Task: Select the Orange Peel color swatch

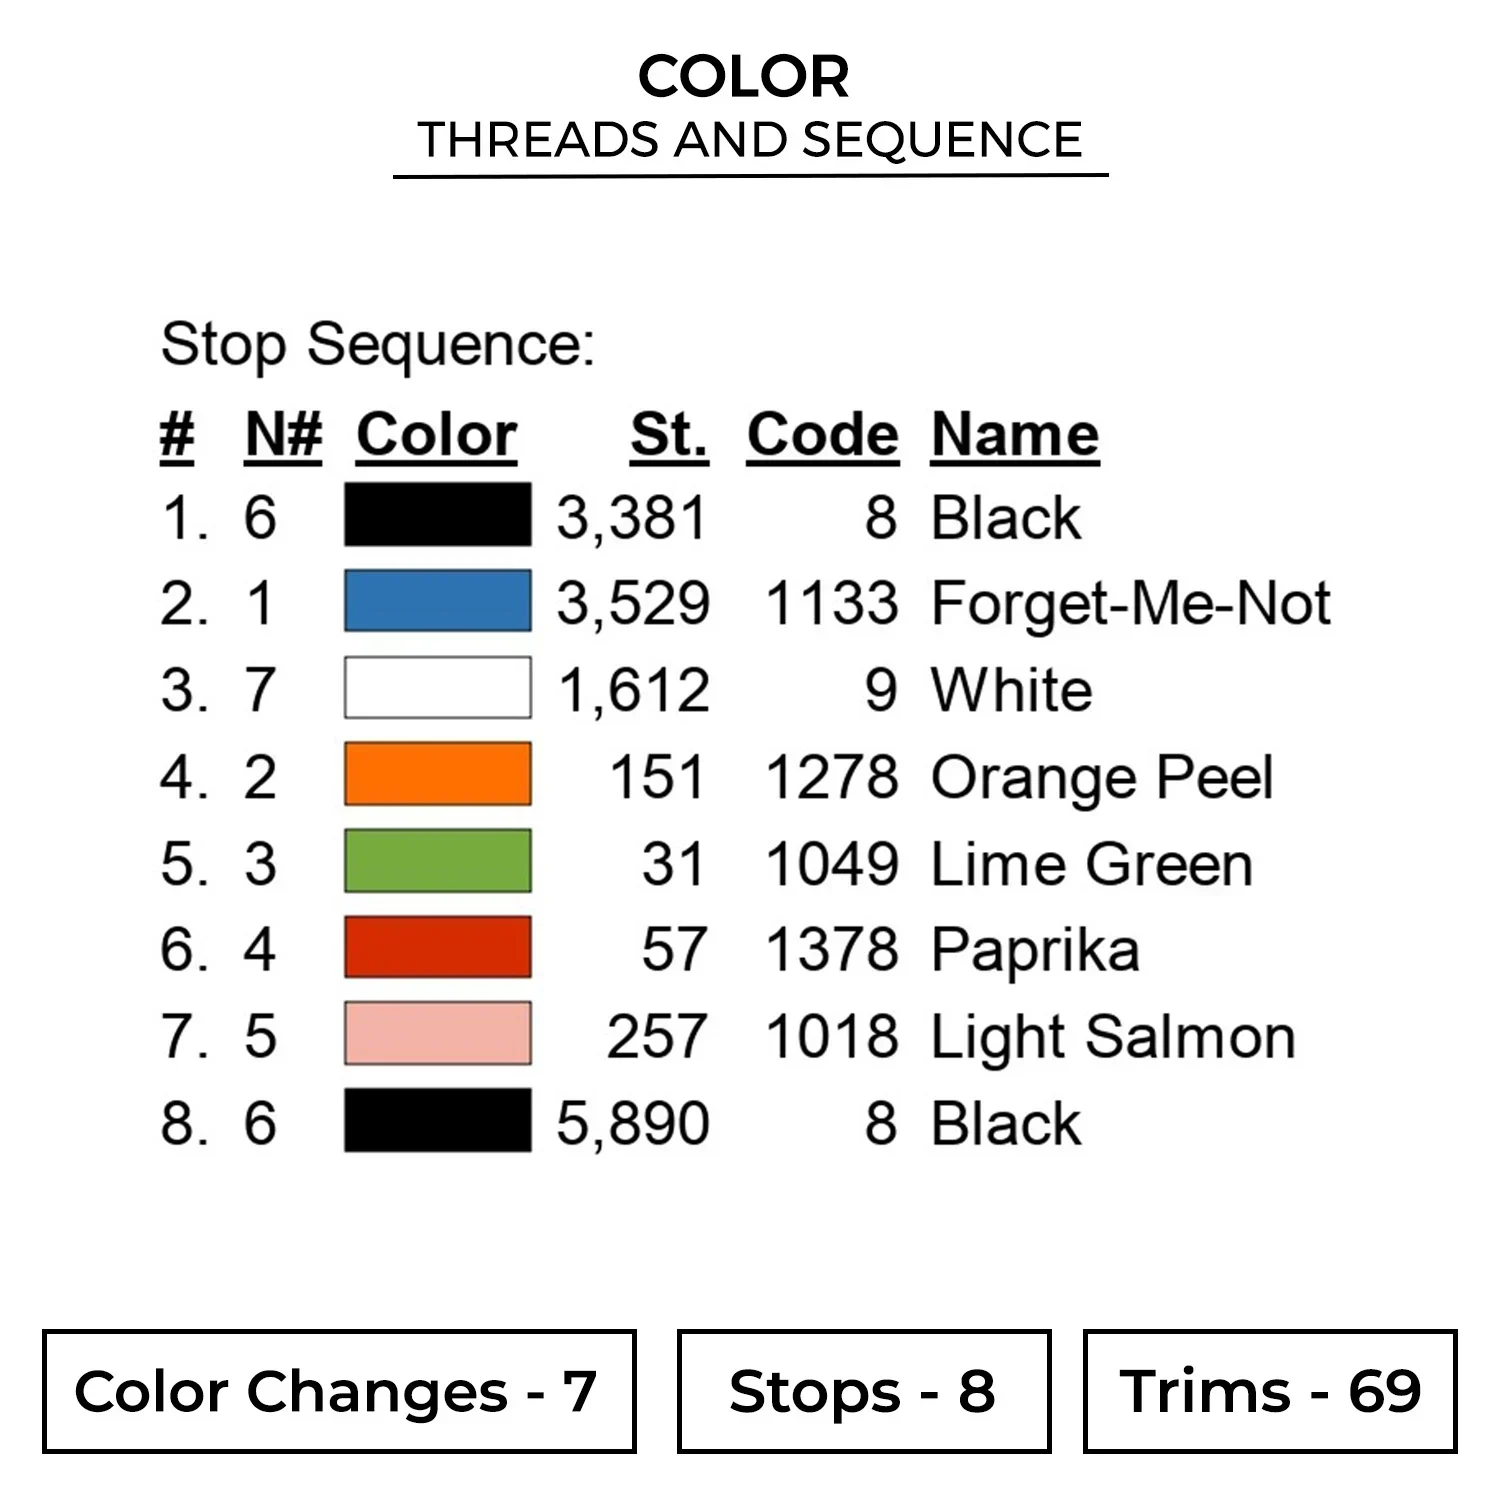Action: point(437,775)
